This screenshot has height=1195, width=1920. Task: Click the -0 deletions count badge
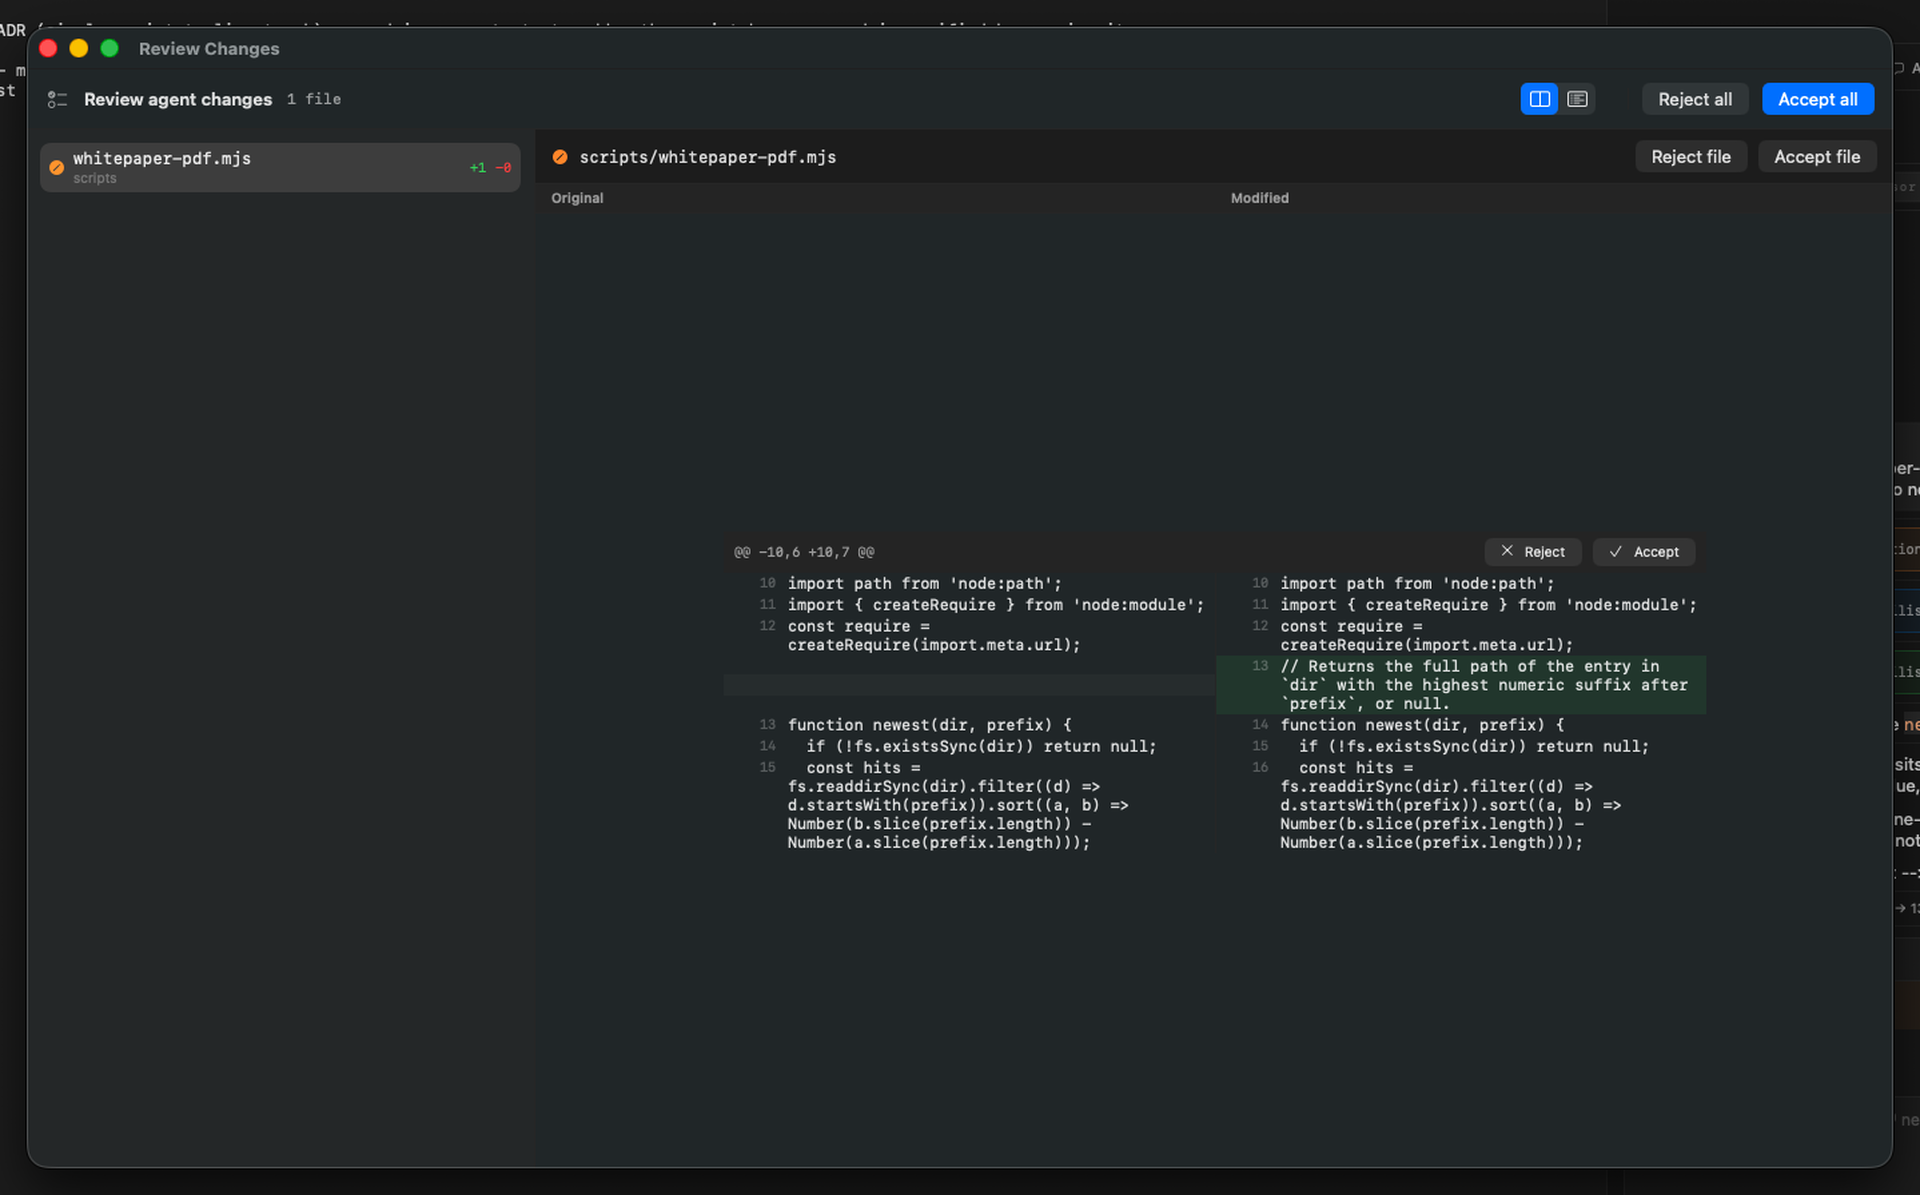coord(503,168)
